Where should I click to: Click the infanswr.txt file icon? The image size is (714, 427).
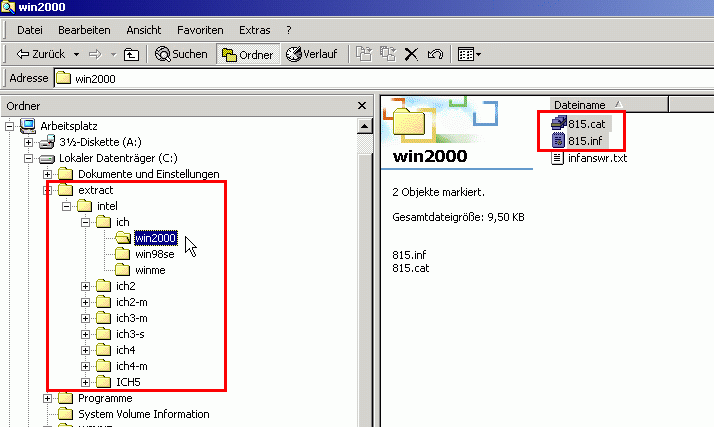[x=557, y=158]
